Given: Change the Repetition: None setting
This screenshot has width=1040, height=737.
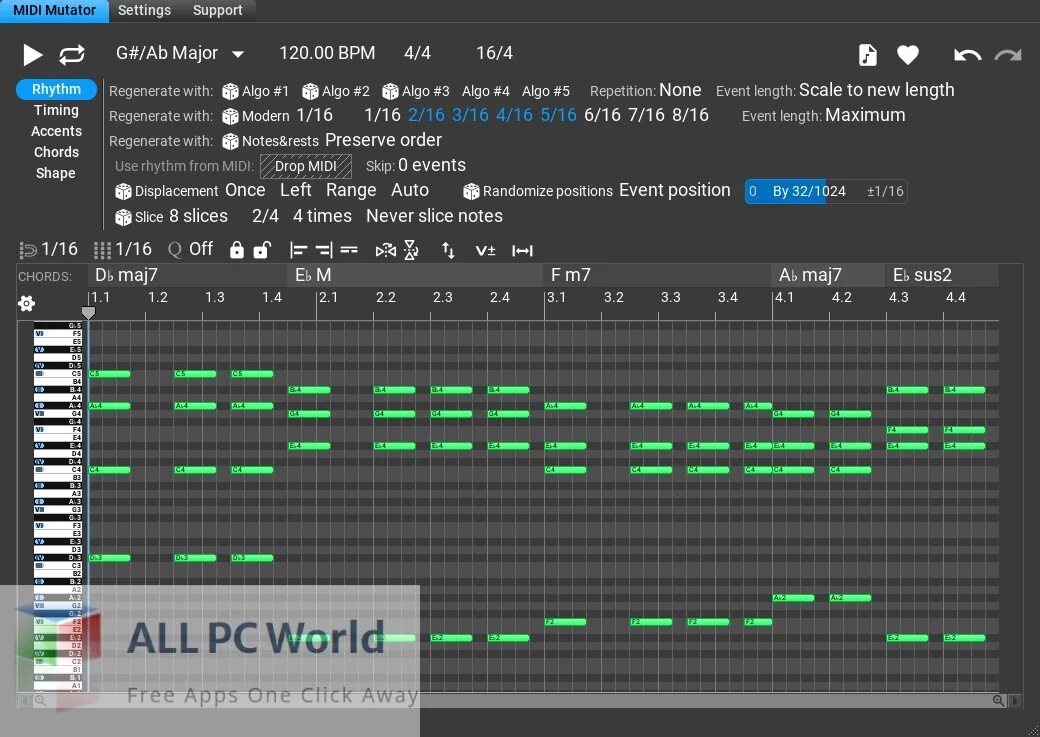Looking at the screenshot, I should (x=680, y=90).
